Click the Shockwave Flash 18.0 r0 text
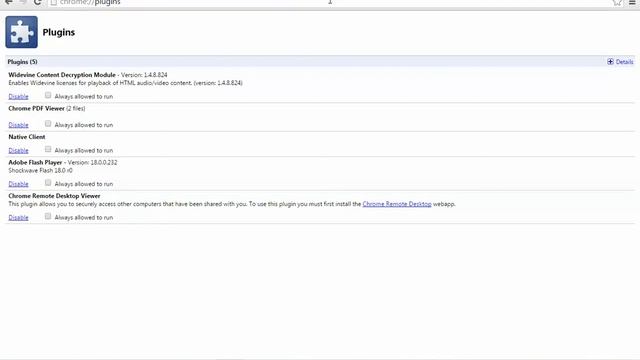This screenshot has width=640, height=360. 40,171
